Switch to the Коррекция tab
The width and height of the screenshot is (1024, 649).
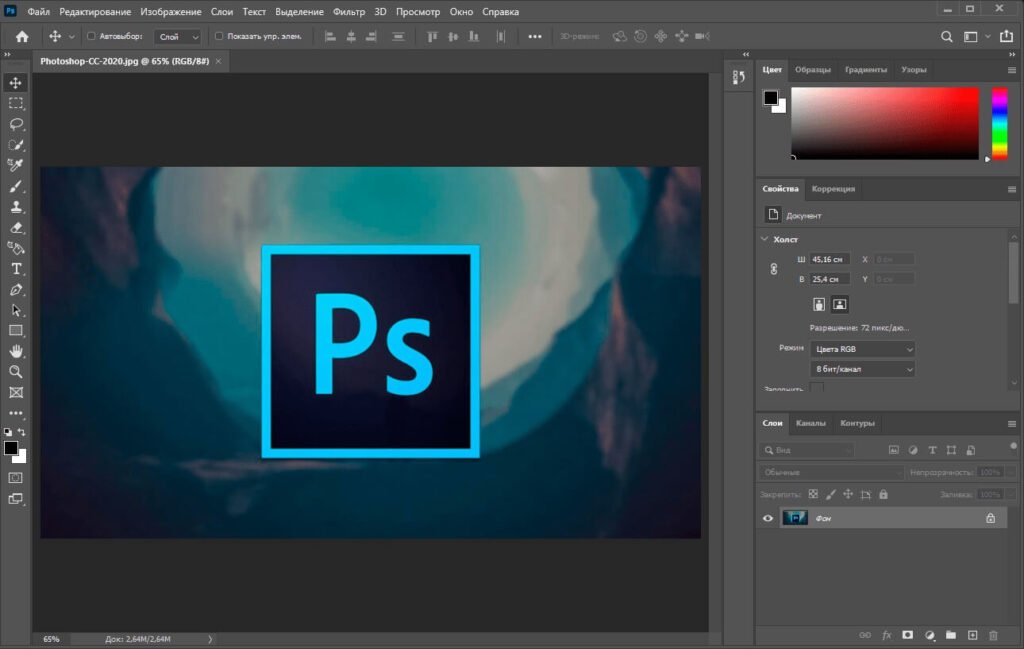[x=833, y=189]
